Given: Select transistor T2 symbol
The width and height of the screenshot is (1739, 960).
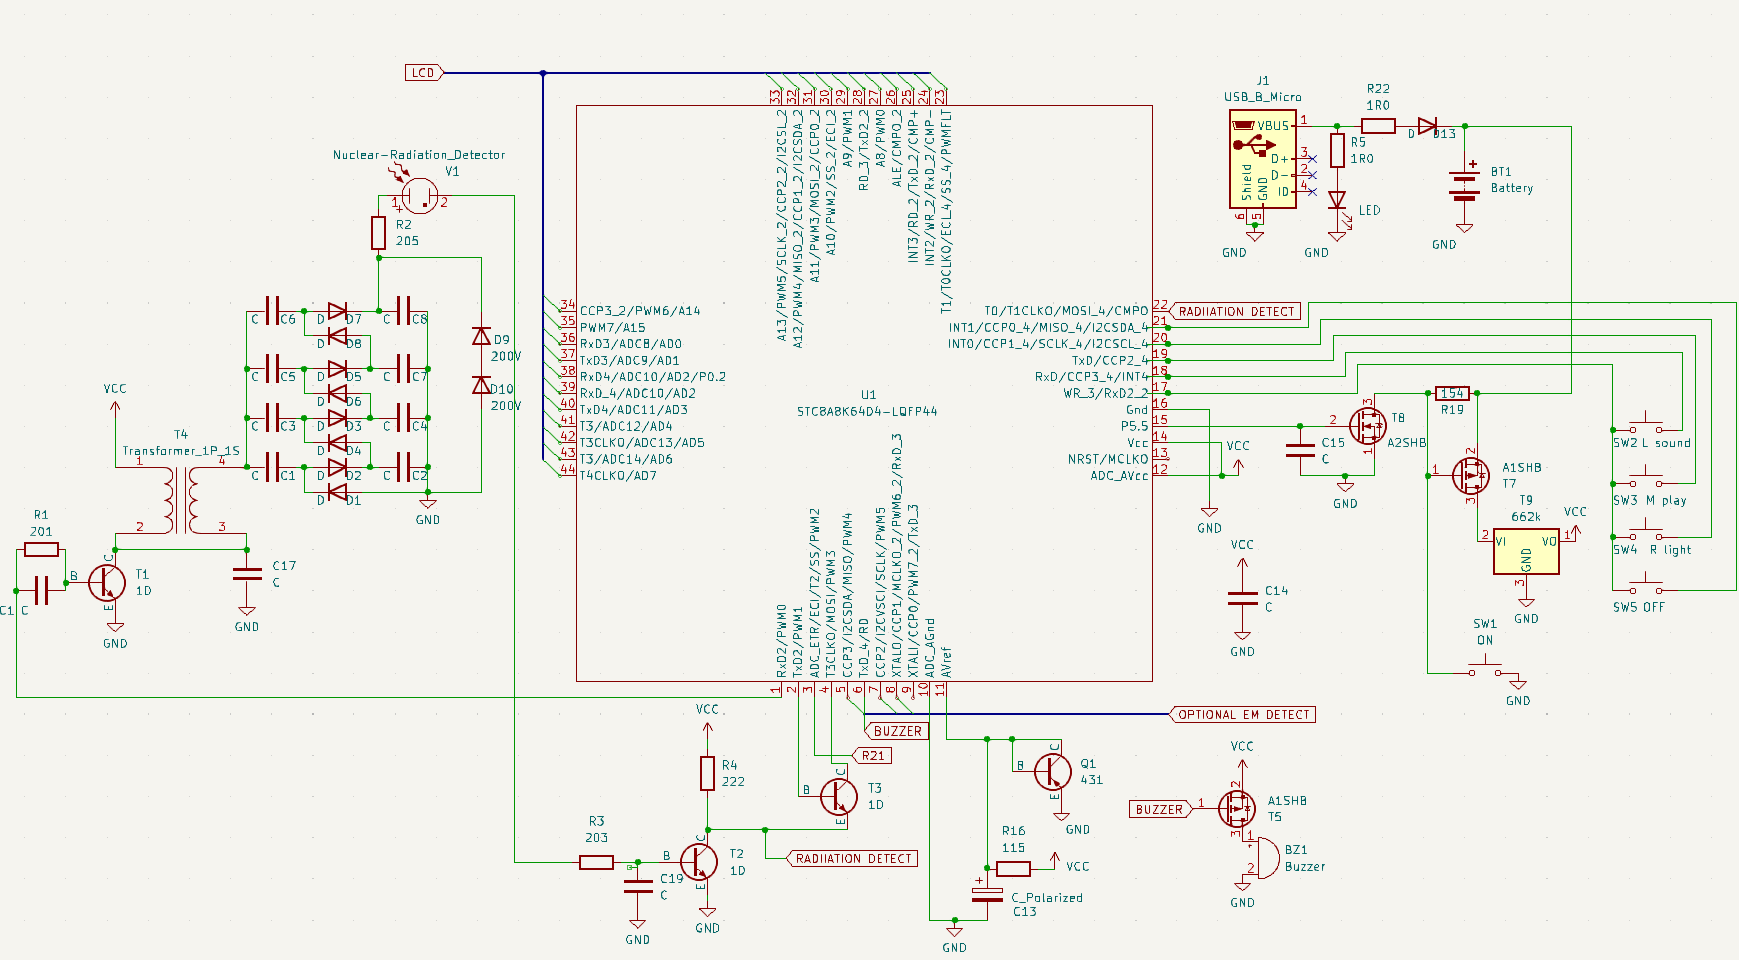Looking at the screenshot, I should 697,861.
